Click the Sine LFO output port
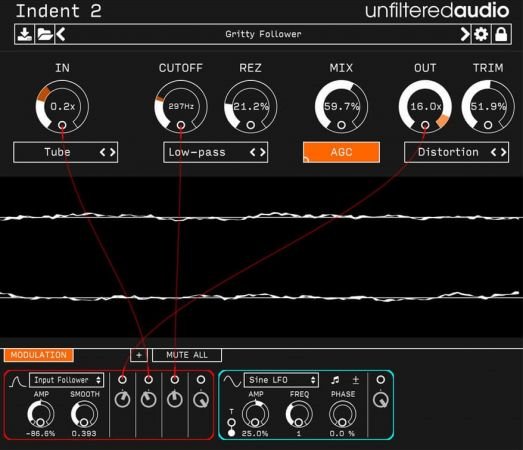The image size is (523, 450). (381, 380)
